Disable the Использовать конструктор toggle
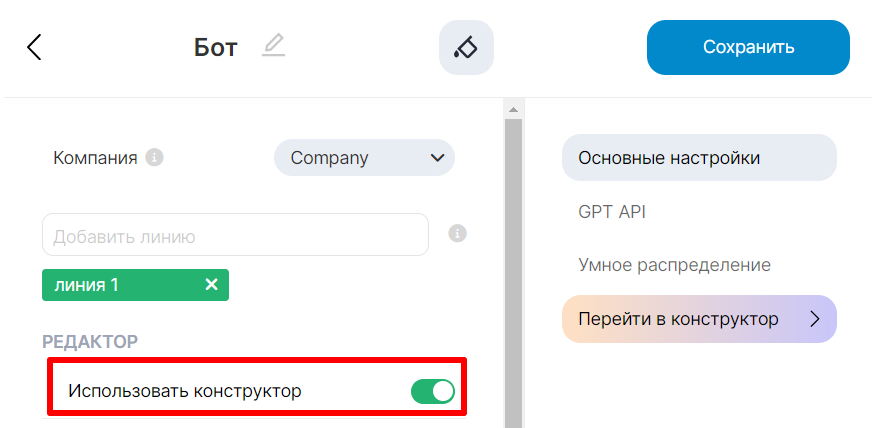Image resolution: width=872 pixels, height=428 pixels. [432, 391]
